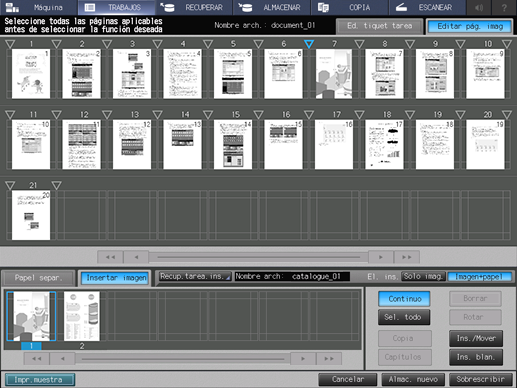
Task: Jump to last pages with main fast-forward arrow
Action: (407, 257)
